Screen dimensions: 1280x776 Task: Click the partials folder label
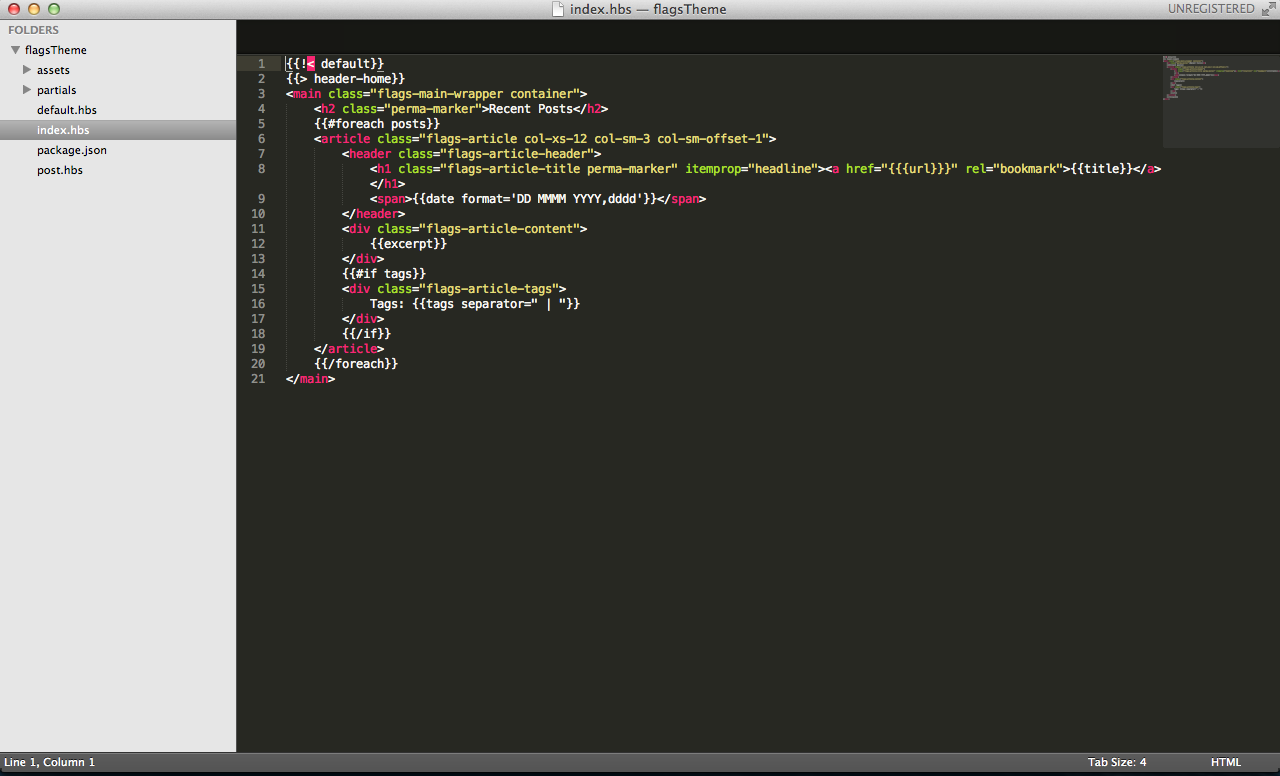(x=57, y=90)
